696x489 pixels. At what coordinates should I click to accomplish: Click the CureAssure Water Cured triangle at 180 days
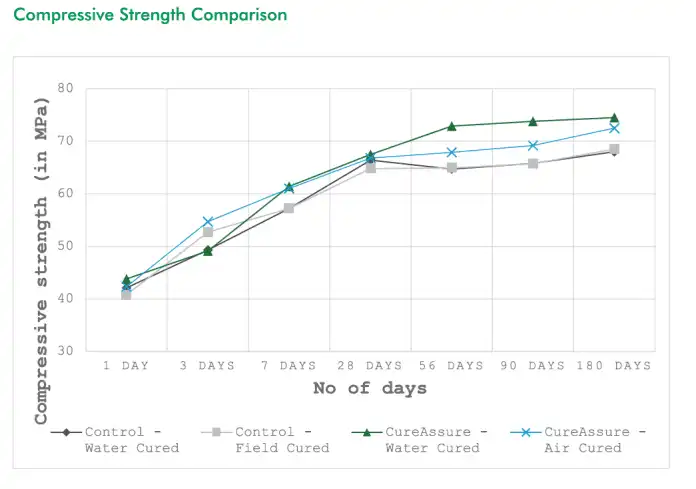coord(614,118)
